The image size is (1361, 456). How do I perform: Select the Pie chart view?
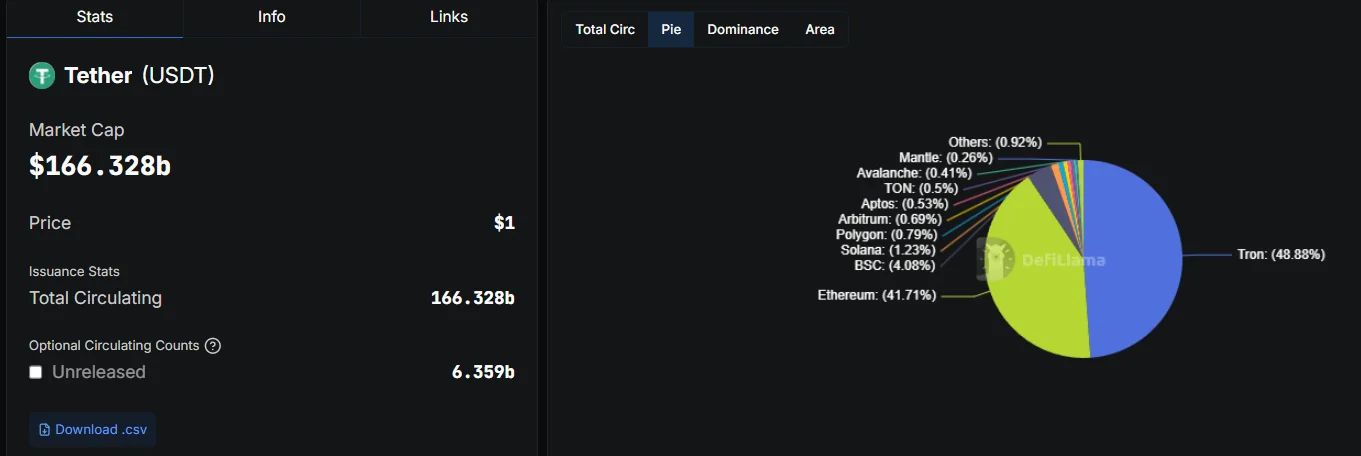[x=671, y=29]
